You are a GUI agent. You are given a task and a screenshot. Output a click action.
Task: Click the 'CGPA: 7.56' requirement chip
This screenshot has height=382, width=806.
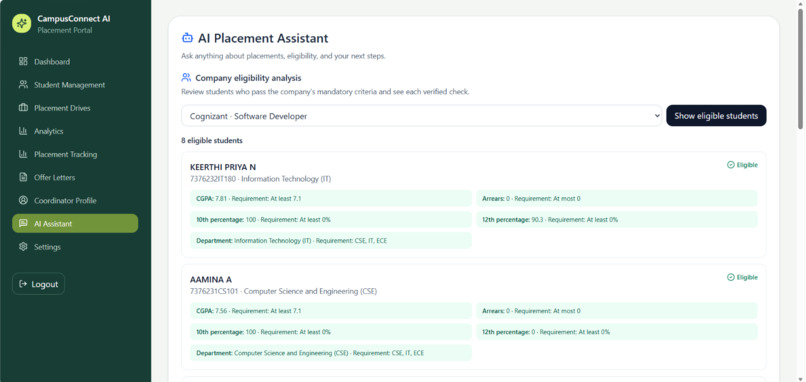(331, 311)
